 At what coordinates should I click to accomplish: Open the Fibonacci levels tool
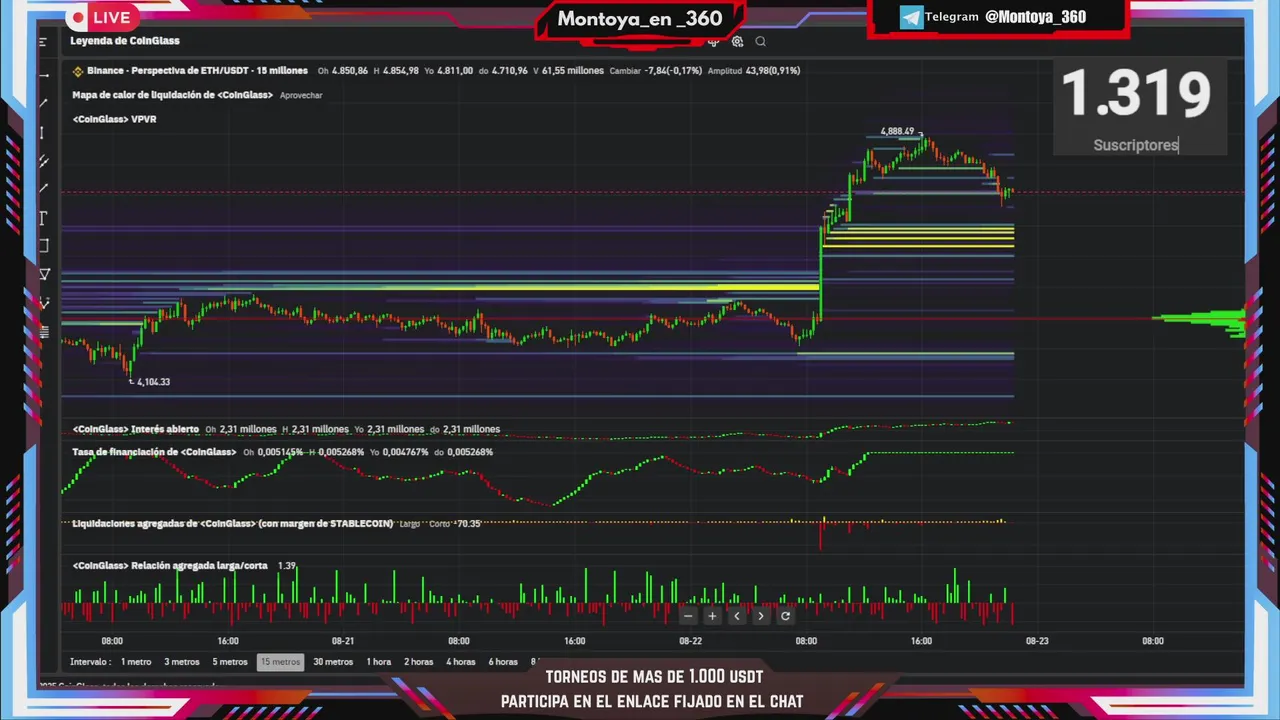pyautogui.click(x=43, y=332)
